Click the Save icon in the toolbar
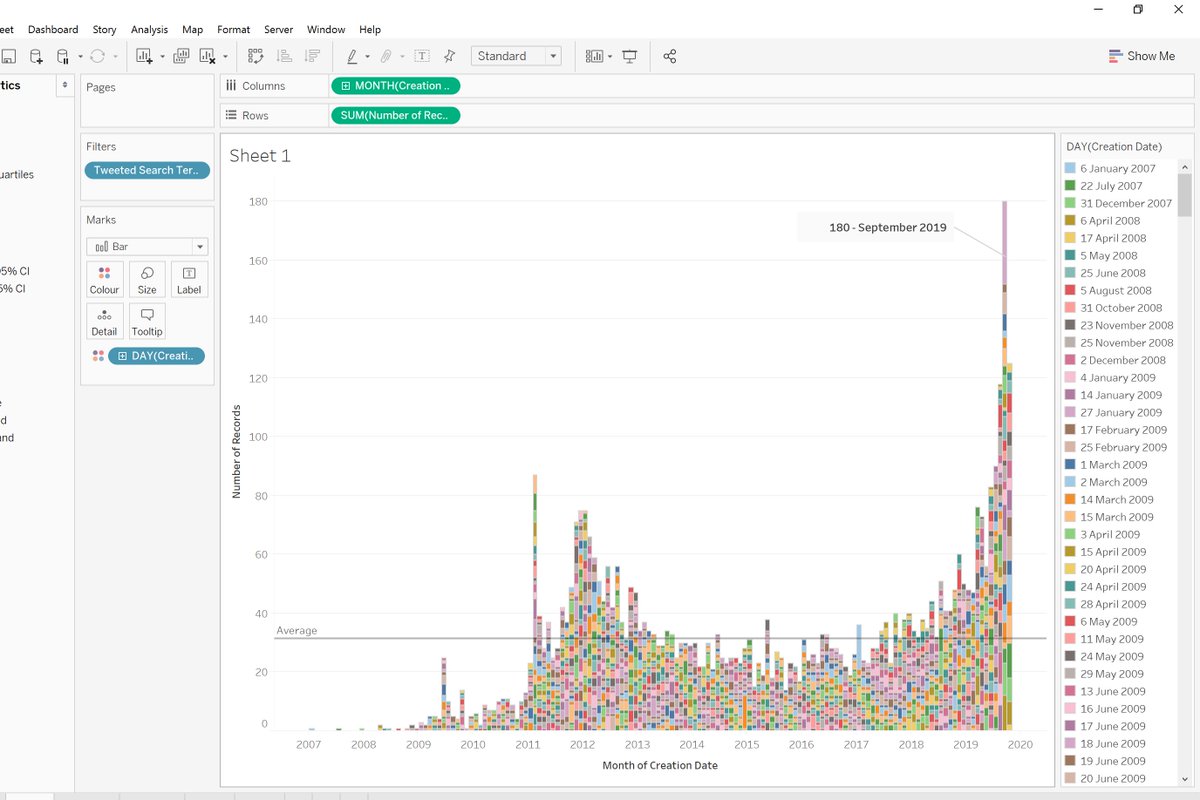1200x800 pixels. (x=8, y=56)
